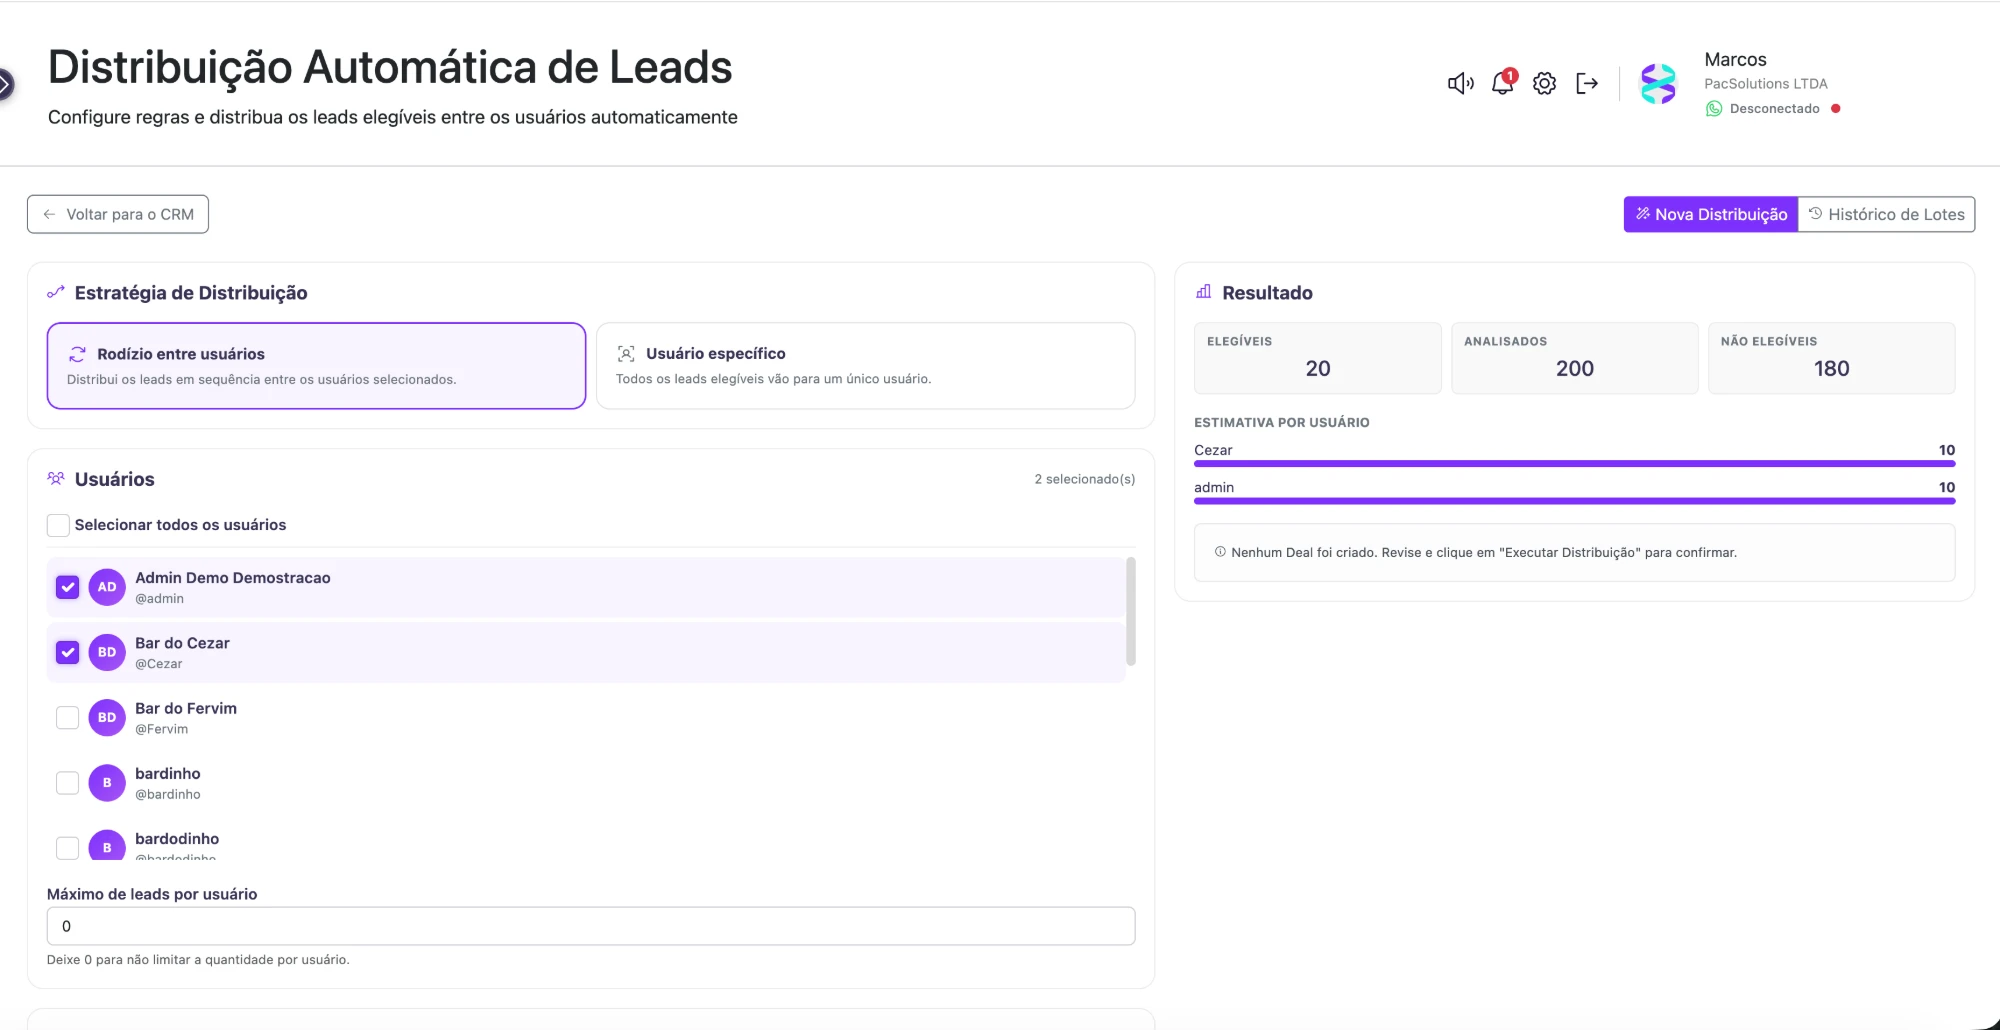This screenshot has height=1030, width=2000.
Task: Click the Usuários group icon
Action: (x=56, y=479)
